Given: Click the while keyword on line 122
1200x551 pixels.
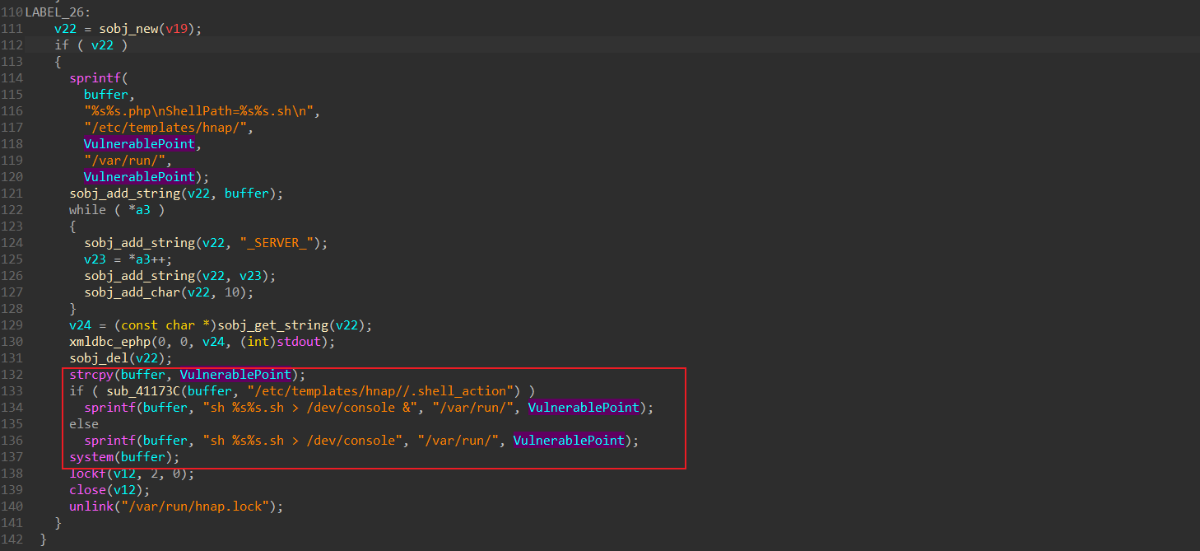Looking at the screenshot, I should (x=88, y=210).
